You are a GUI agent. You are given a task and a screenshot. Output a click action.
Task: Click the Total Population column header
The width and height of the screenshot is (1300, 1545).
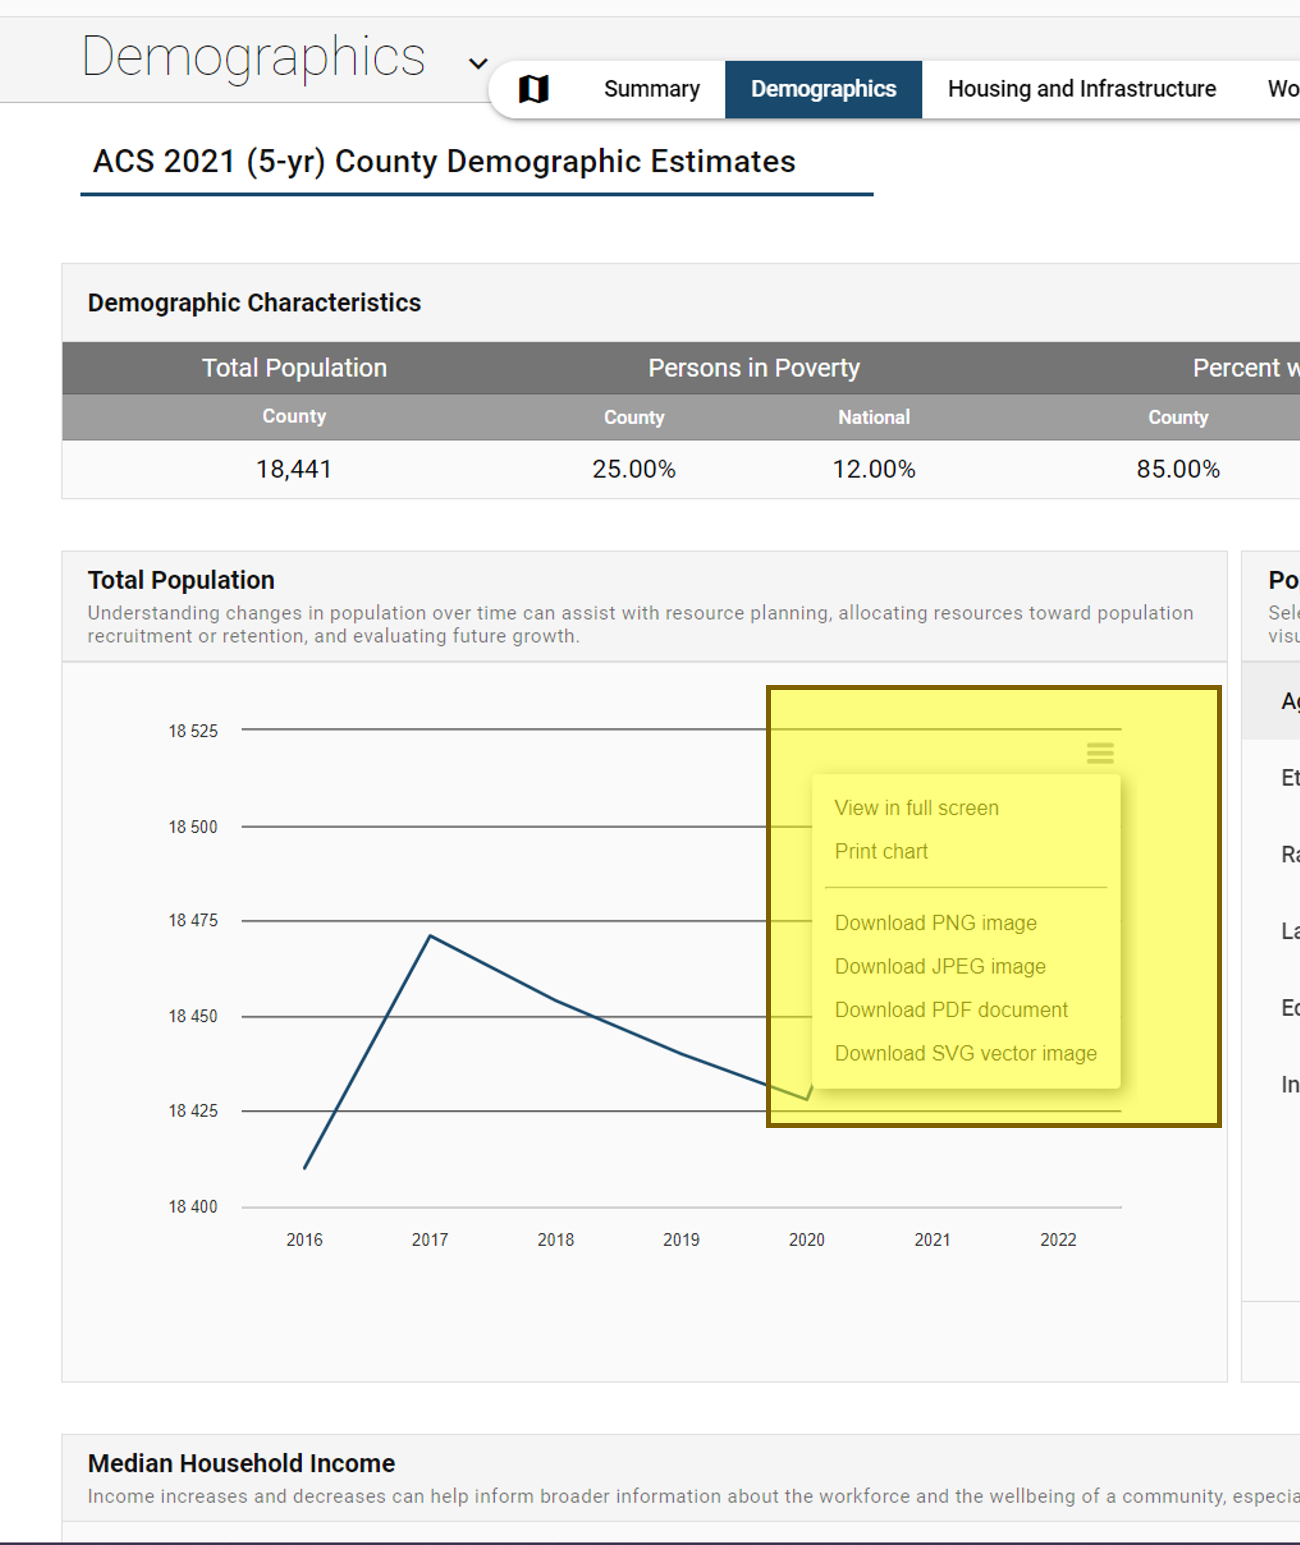tap(294, 368)
